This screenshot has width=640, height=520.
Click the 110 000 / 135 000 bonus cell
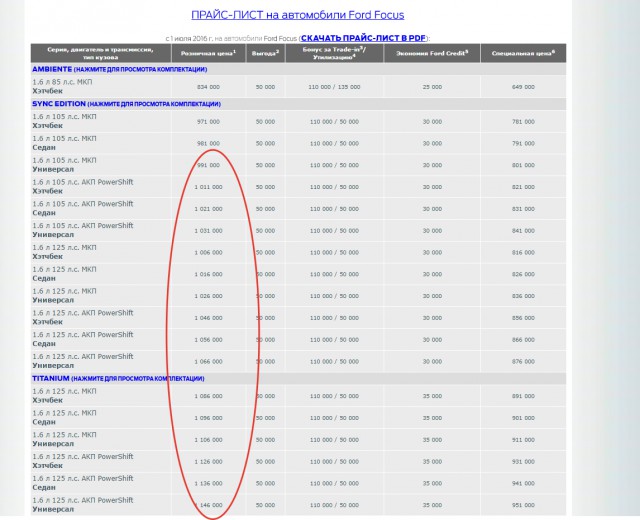334,87
